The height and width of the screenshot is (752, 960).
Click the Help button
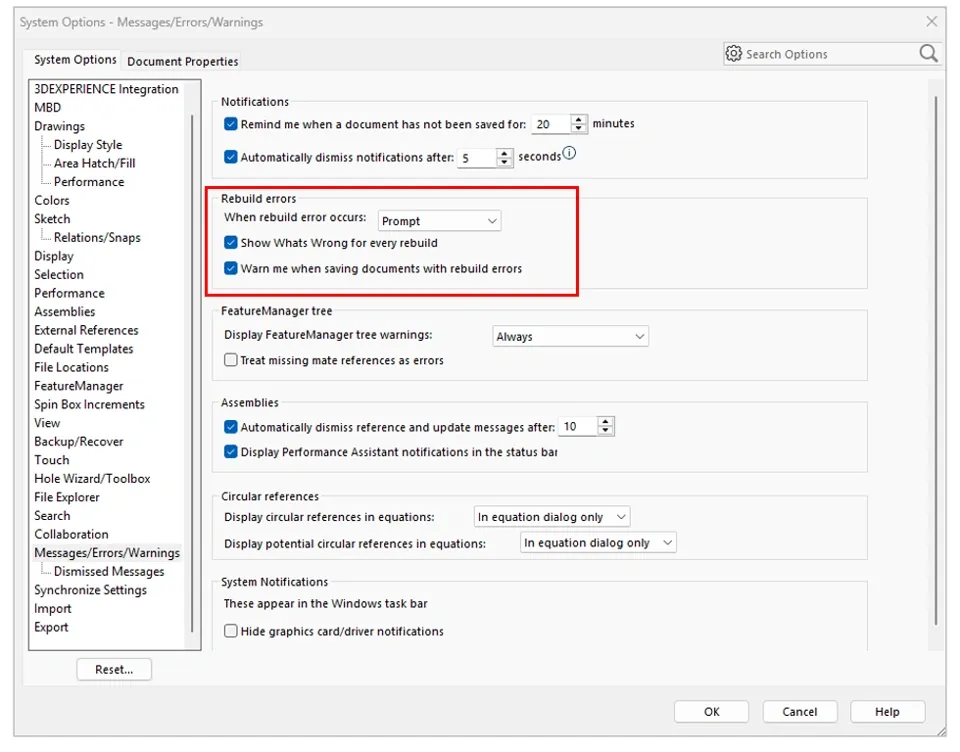click(887, 712)
